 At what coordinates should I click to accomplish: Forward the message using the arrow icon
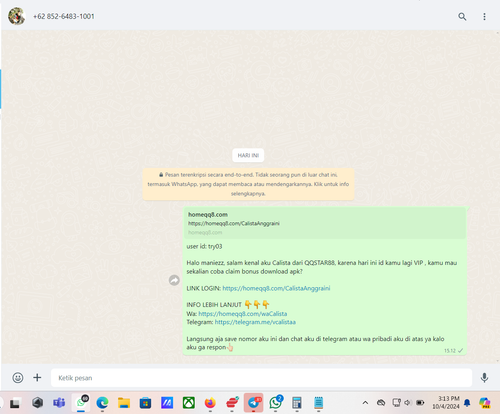click(174, 280)
